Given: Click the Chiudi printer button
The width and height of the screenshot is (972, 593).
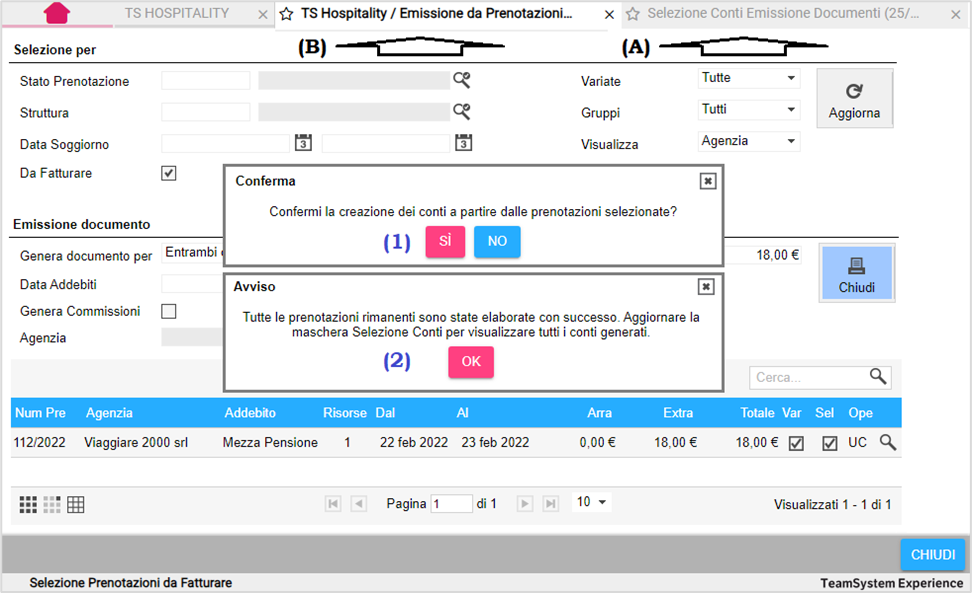Looking at the screenshot, I should pyautogui.click(x=857, y=273).
